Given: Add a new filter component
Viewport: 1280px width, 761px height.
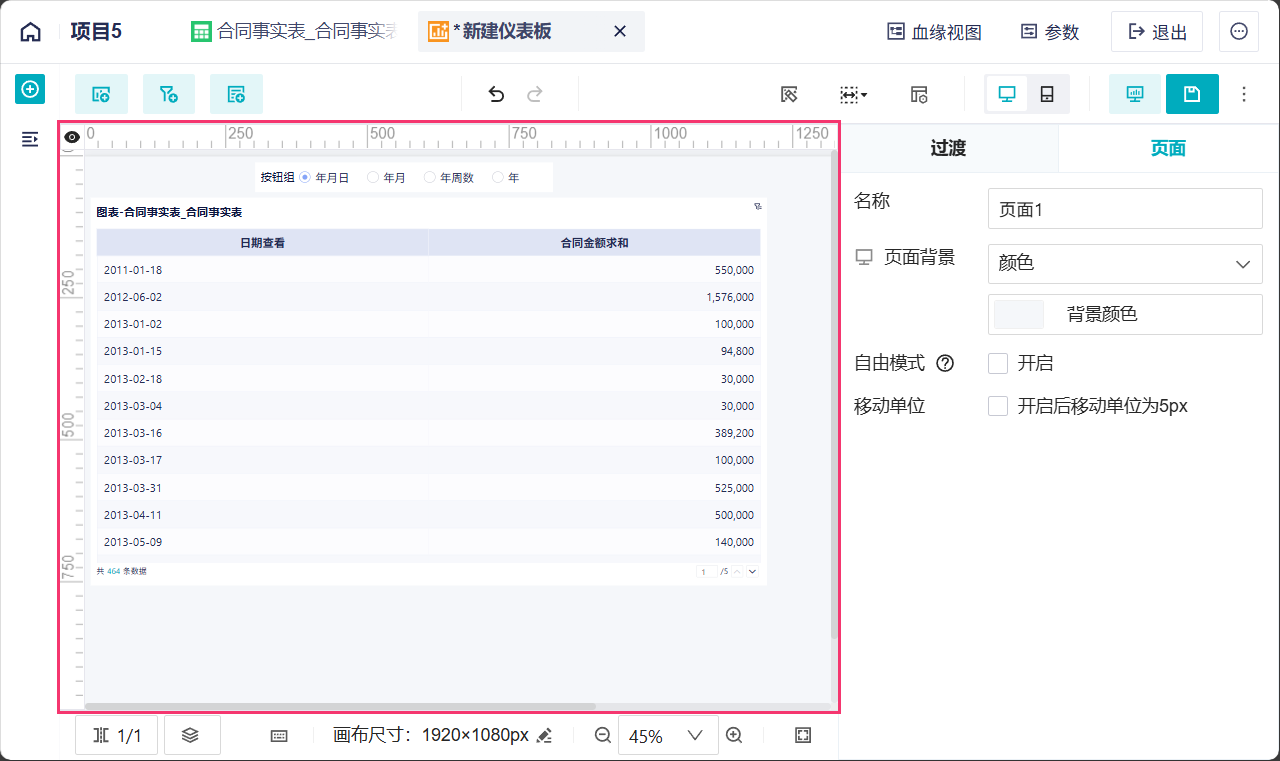Looking at the screenshot, I should tap(169, 94).
